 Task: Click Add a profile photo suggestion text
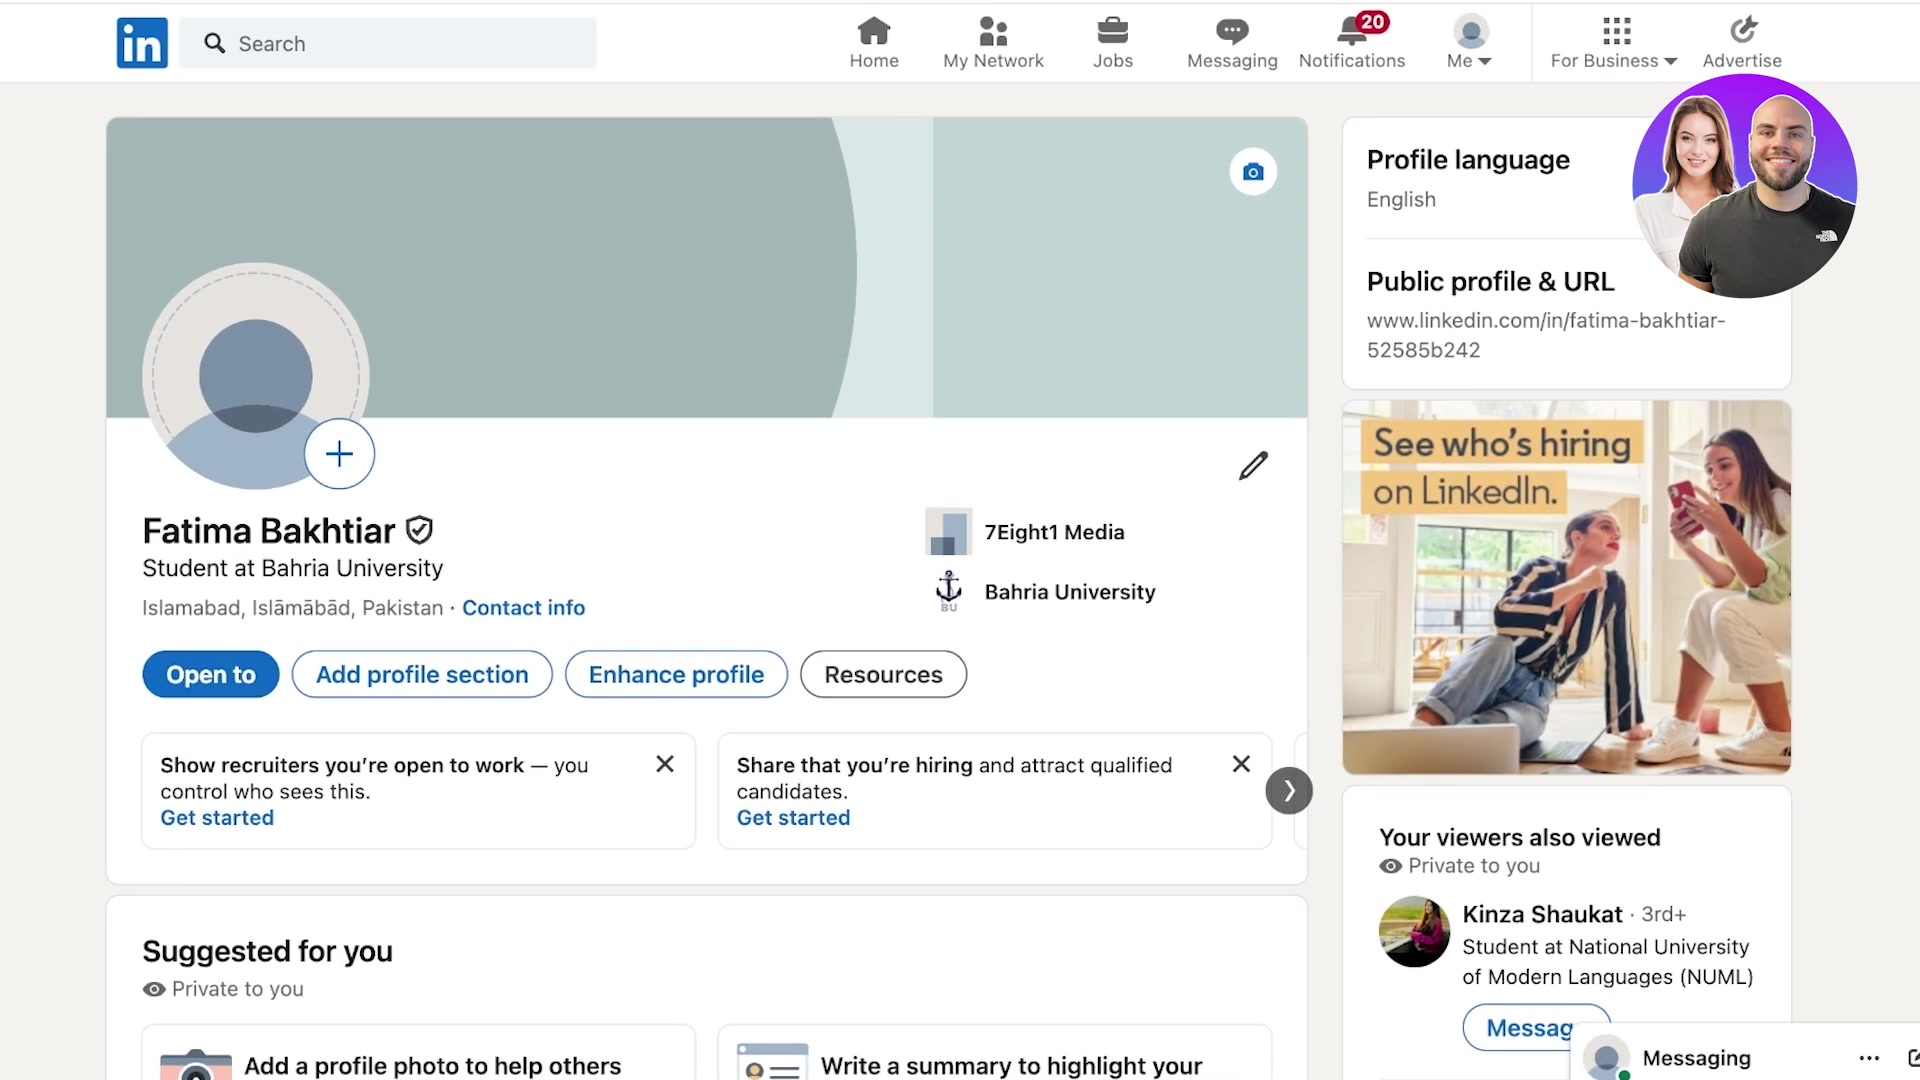tap(433, 1066)
